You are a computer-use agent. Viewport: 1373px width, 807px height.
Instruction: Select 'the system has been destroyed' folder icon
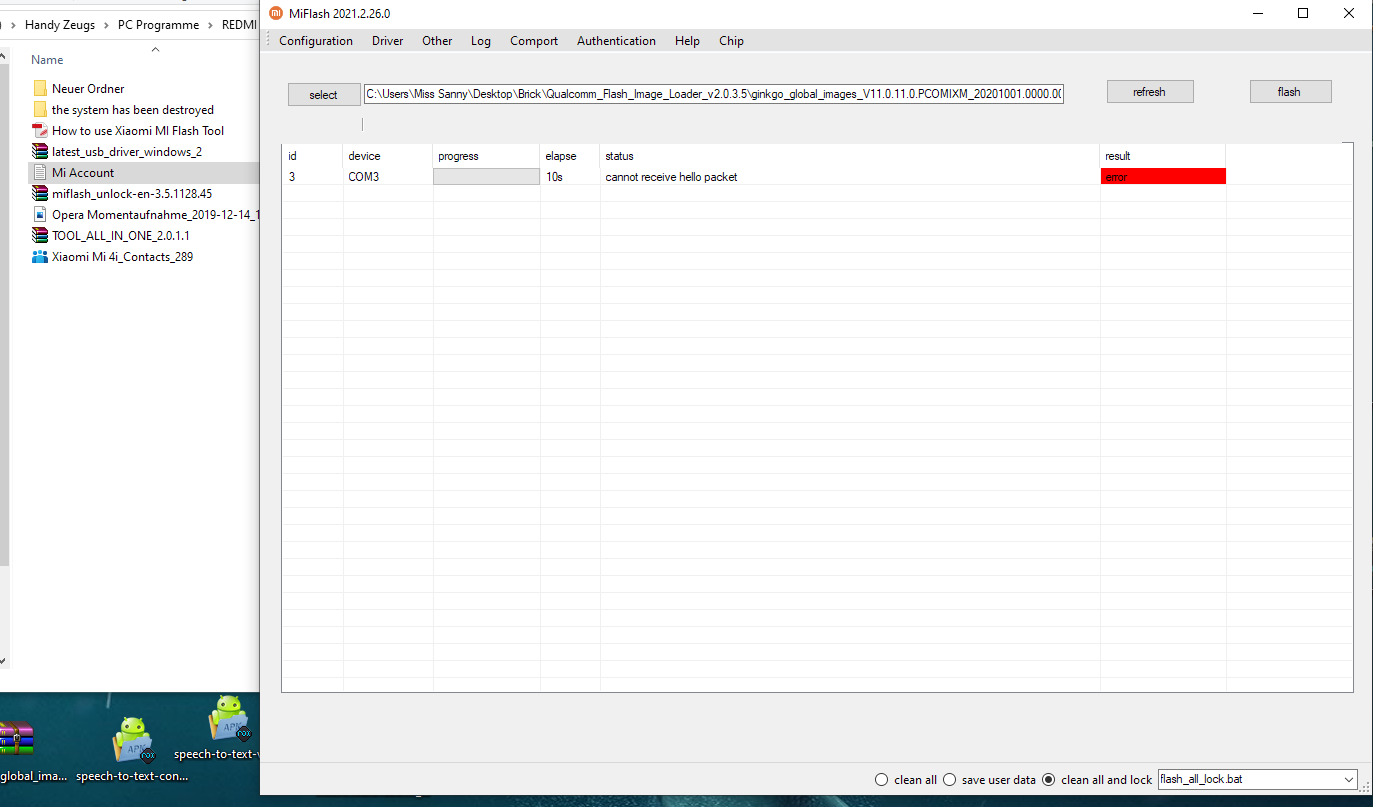[x=40, y=110]
